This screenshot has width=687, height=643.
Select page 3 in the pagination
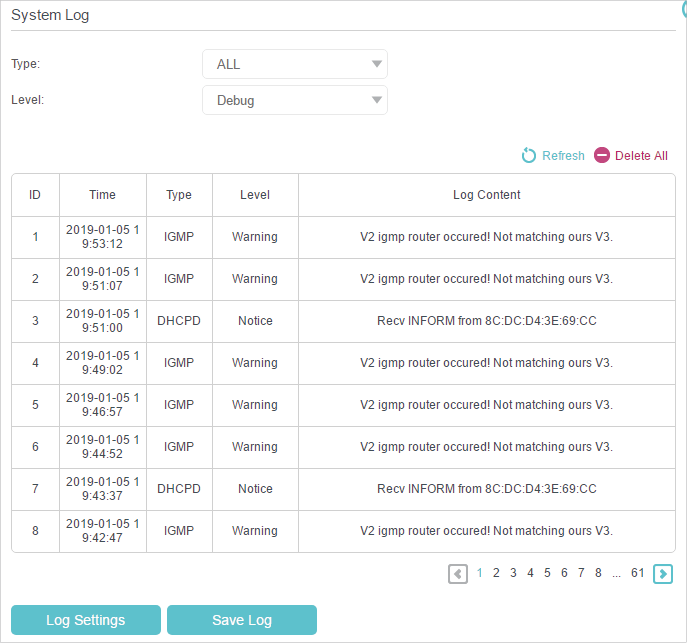point(513,573)
